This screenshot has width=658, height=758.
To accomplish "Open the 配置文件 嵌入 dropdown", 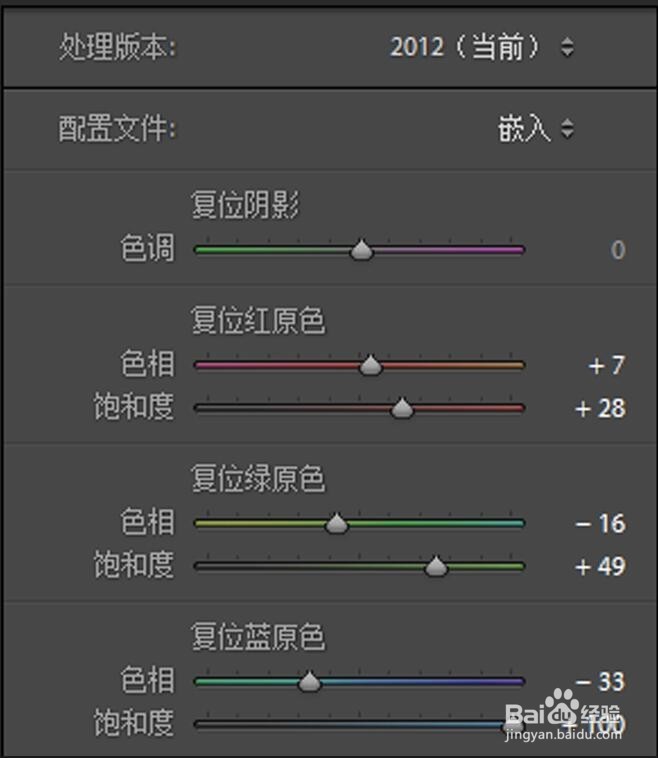I will tap(536, 129).
